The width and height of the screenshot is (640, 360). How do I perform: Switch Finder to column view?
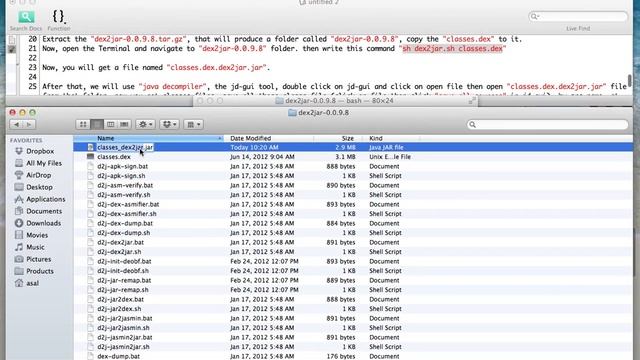click(x=110, y=124)
